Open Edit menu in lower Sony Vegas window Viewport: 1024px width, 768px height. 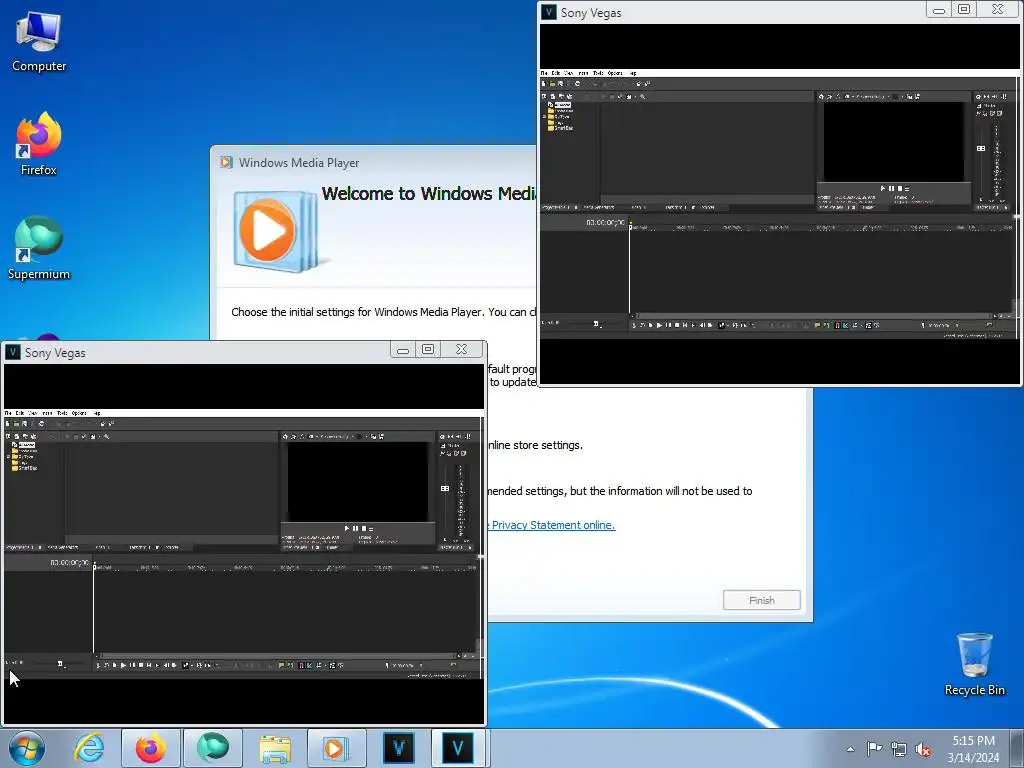click(20, 413)
